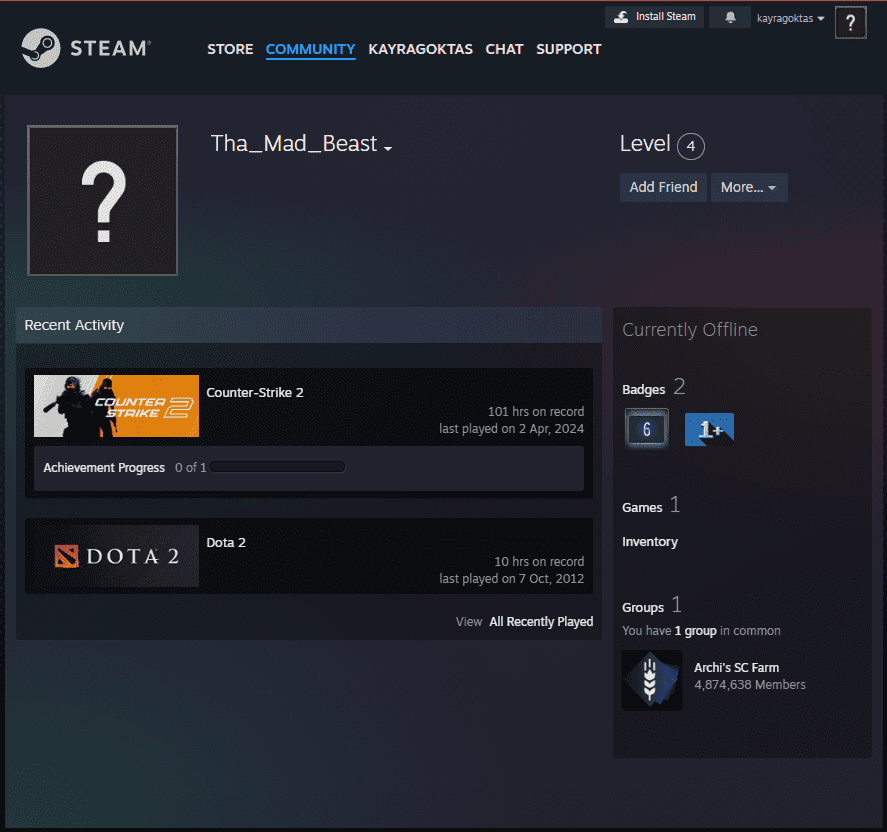
Task: Open Counter-Strike 2 game banner
Action: tap(117, 406)
